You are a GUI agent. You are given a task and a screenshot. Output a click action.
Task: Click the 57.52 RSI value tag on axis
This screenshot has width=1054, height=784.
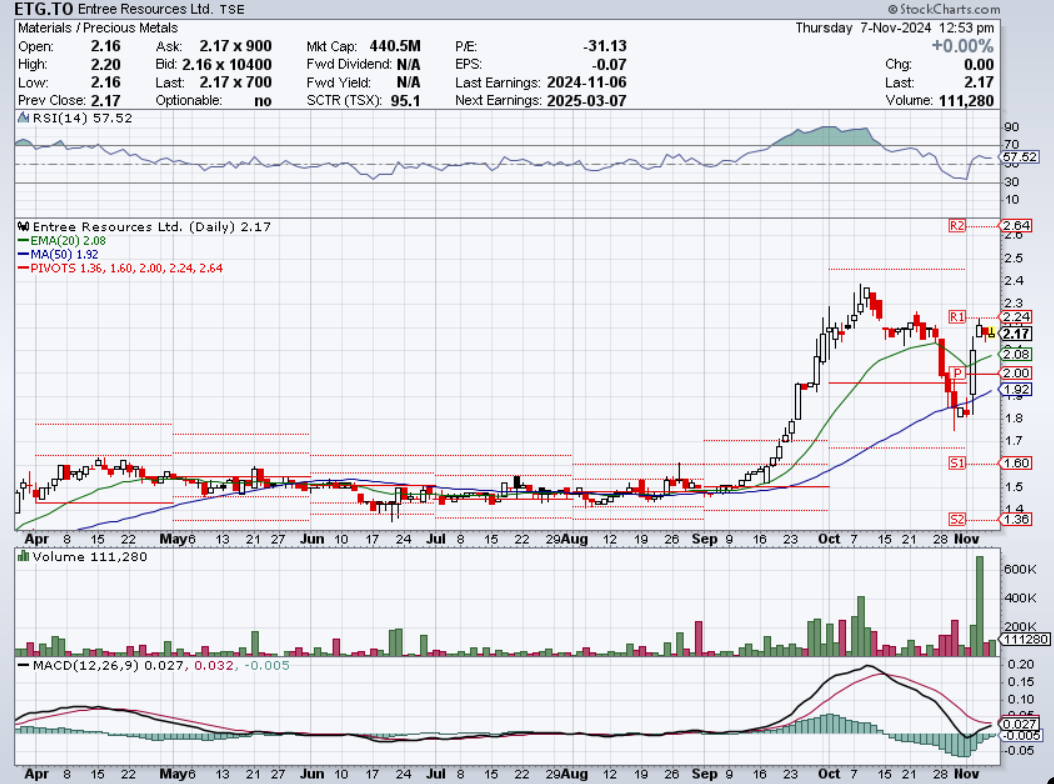(x=1020, y=157)
